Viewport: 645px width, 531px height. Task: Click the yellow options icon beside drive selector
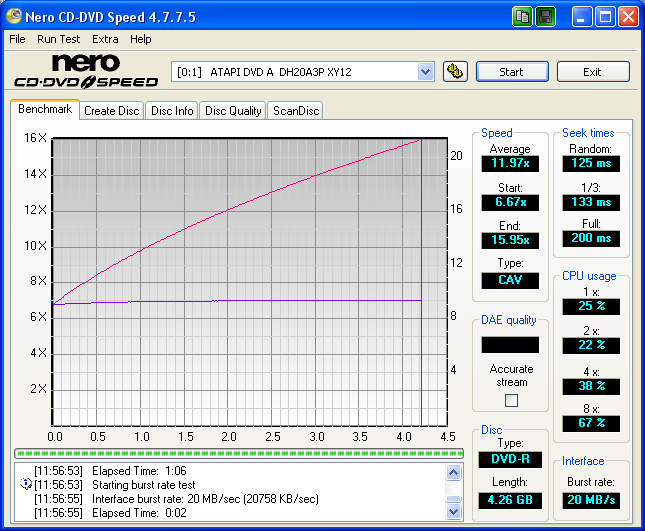[455, 71]
